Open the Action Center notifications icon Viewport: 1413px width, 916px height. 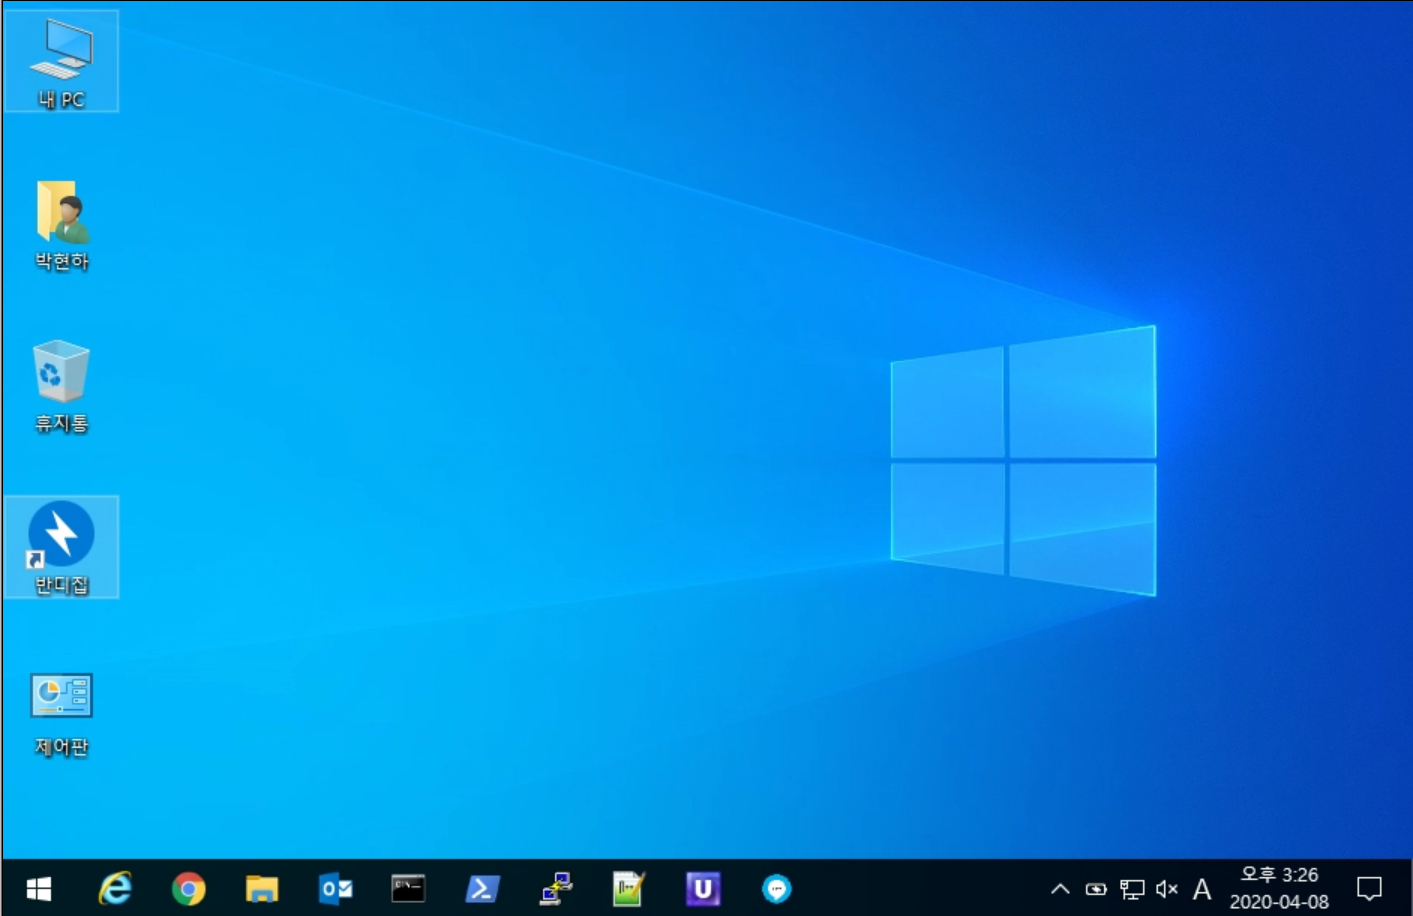click(x=1369, y=889)
